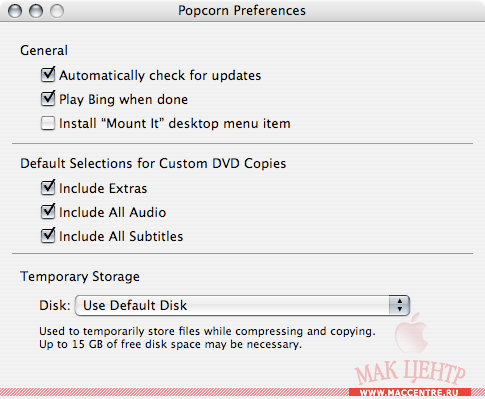
Task: Click the grayed-out zoom window button
Action: [57, 11]
